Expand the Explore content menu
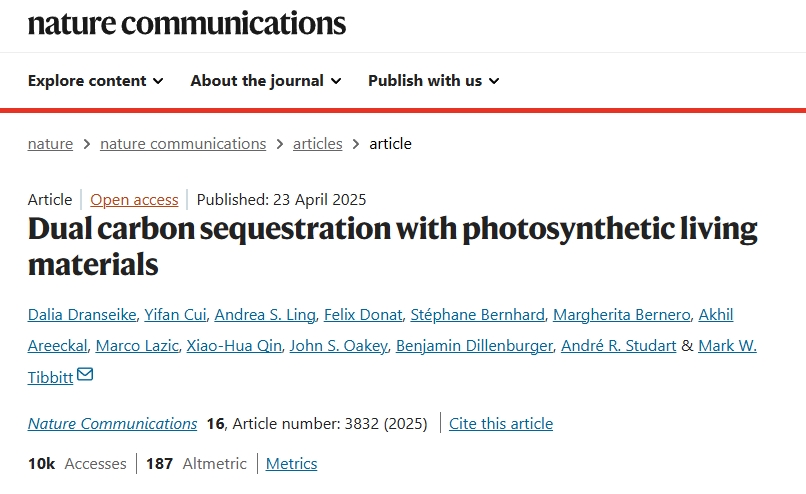The width and height of the screenshot is (806, 494). click(x=96, y=80)
